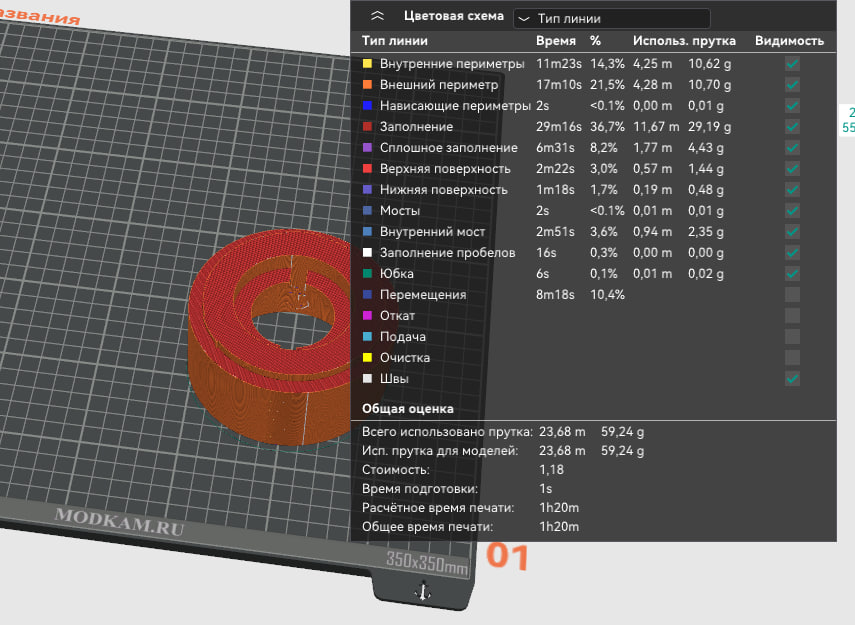
Task: Enable visibility of Подача
Action: (792, 336)
